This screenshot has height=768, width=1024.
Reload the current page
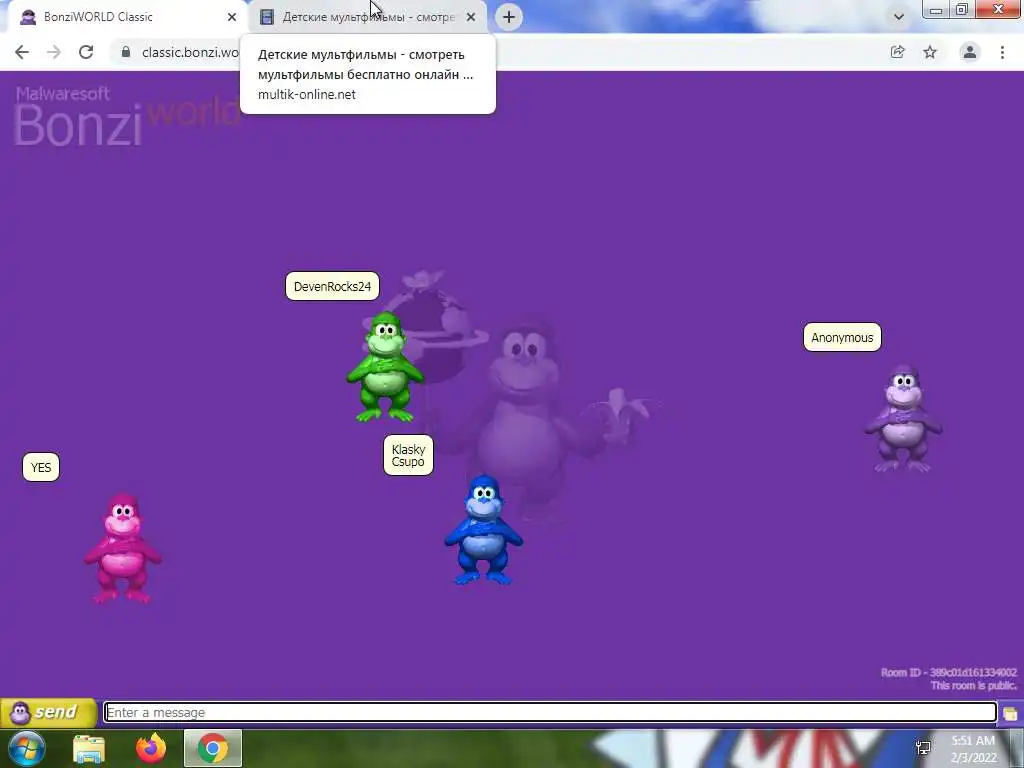86,52
